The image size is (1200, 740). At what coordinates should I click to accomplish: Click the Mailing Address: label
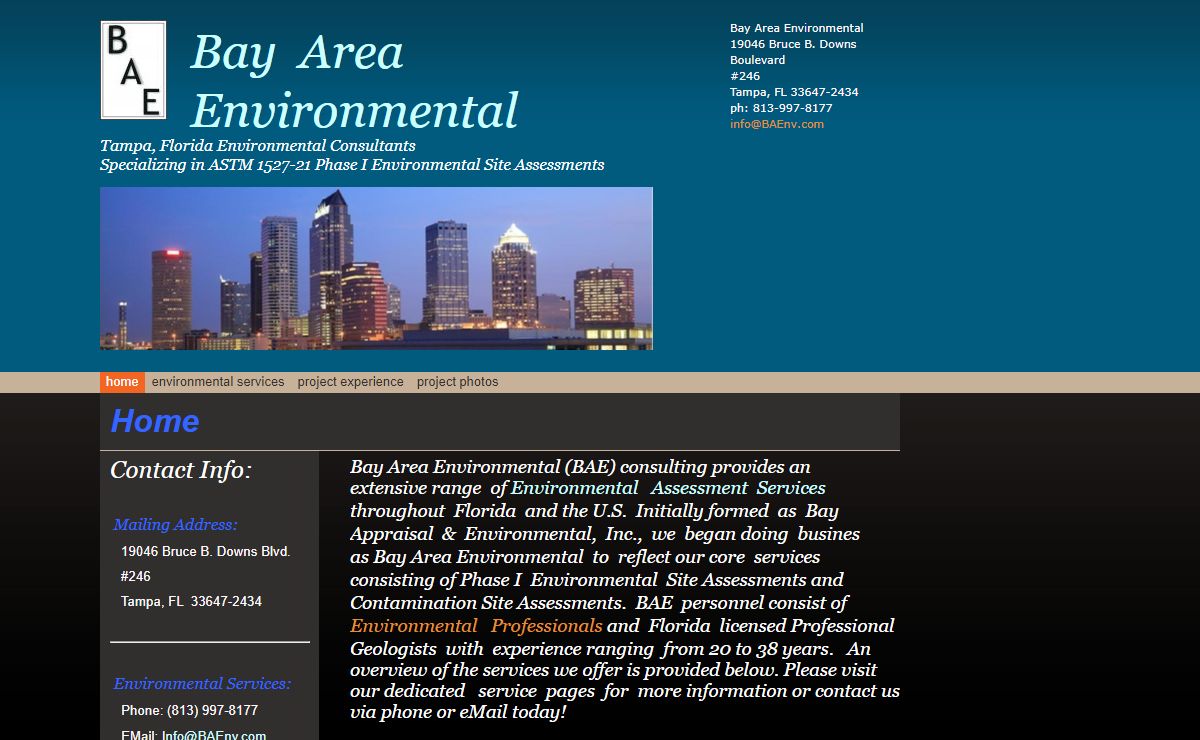[x=176, y=525]
